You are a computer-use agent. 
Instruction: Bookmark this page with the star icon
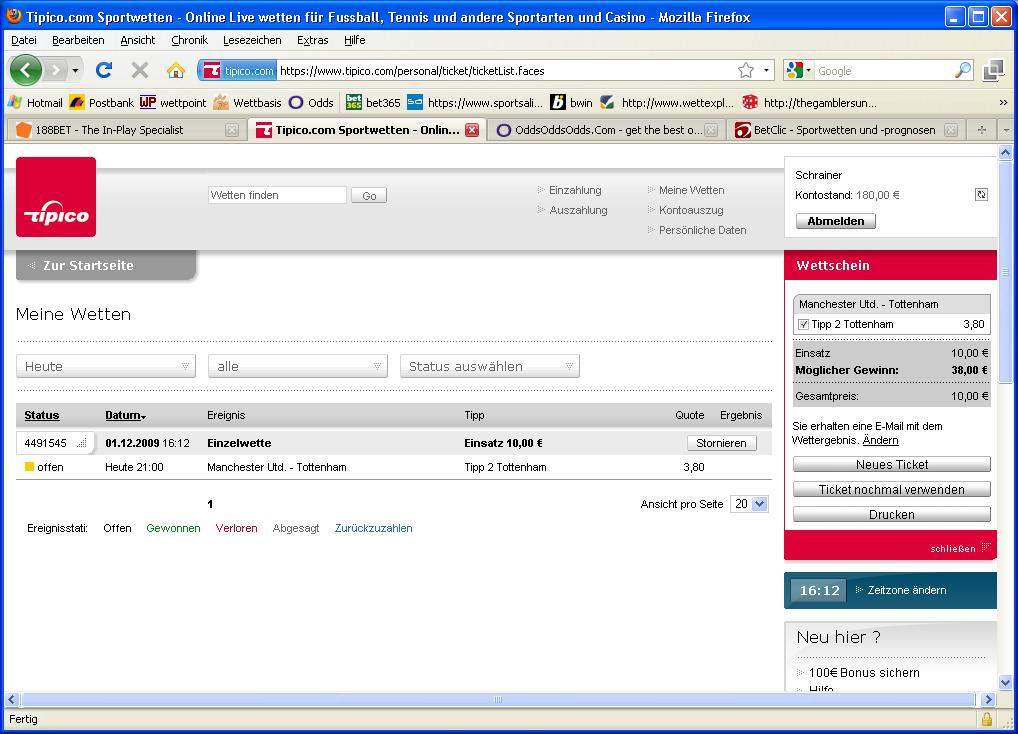[x=746, y=70]
